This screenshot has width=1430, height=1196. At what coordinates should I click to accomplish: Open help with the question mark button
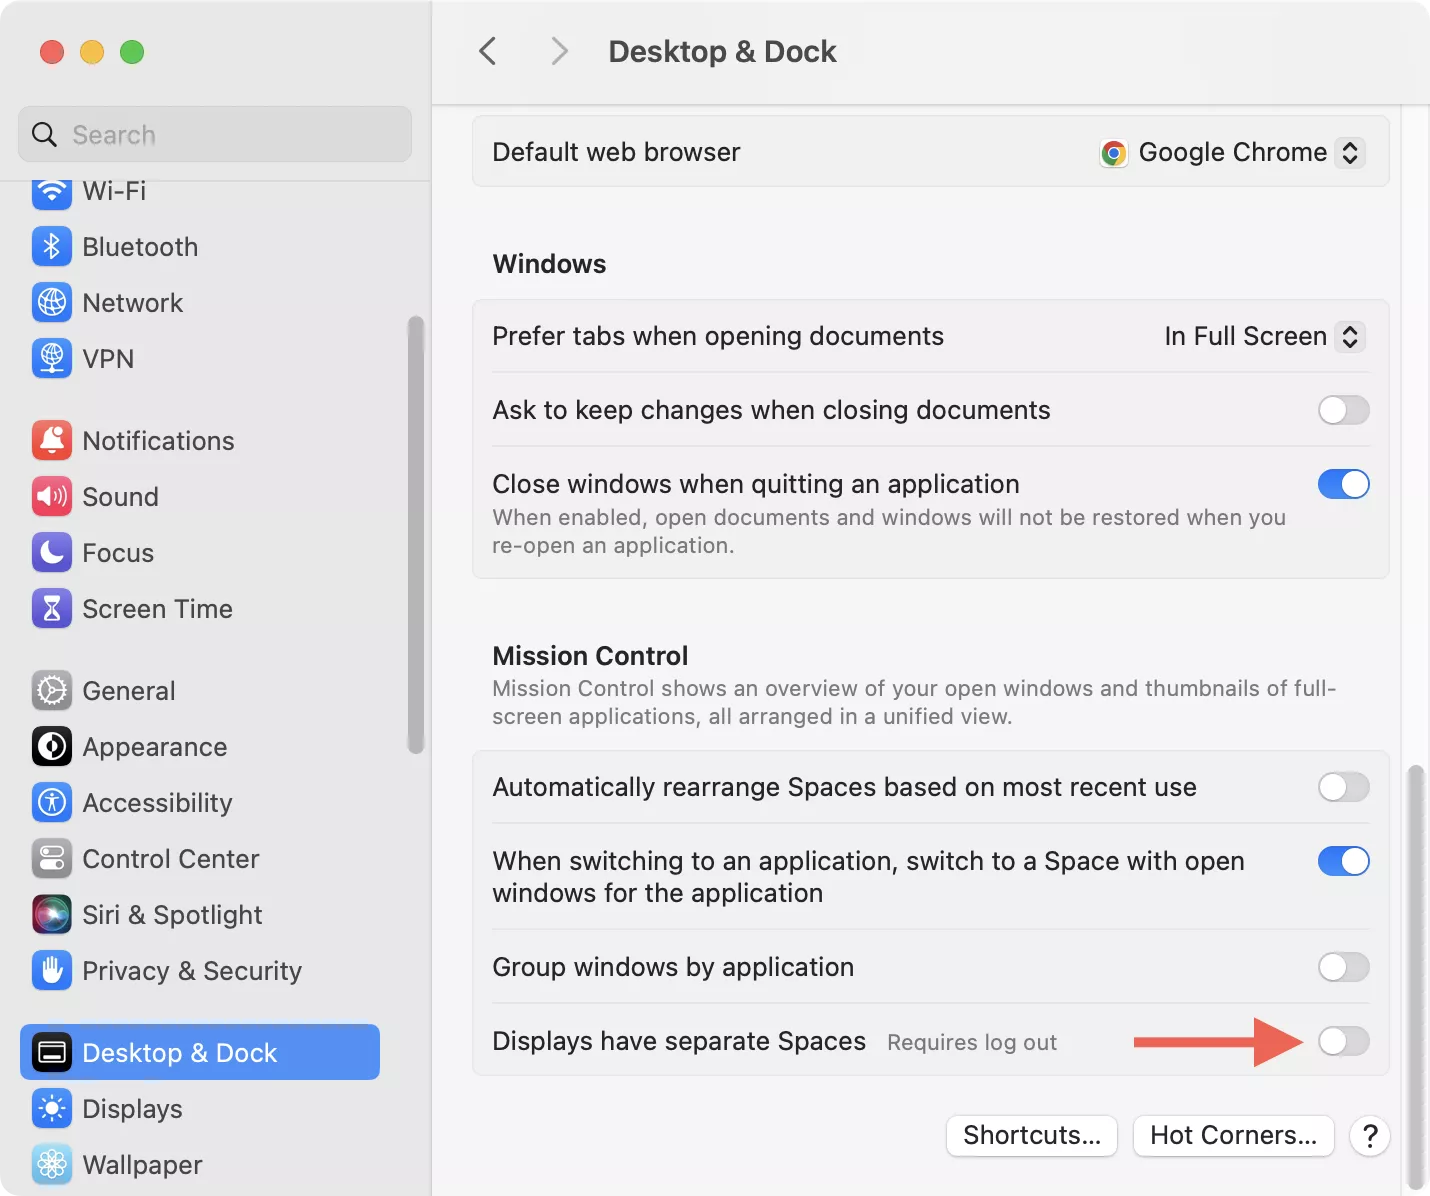1370,1136
